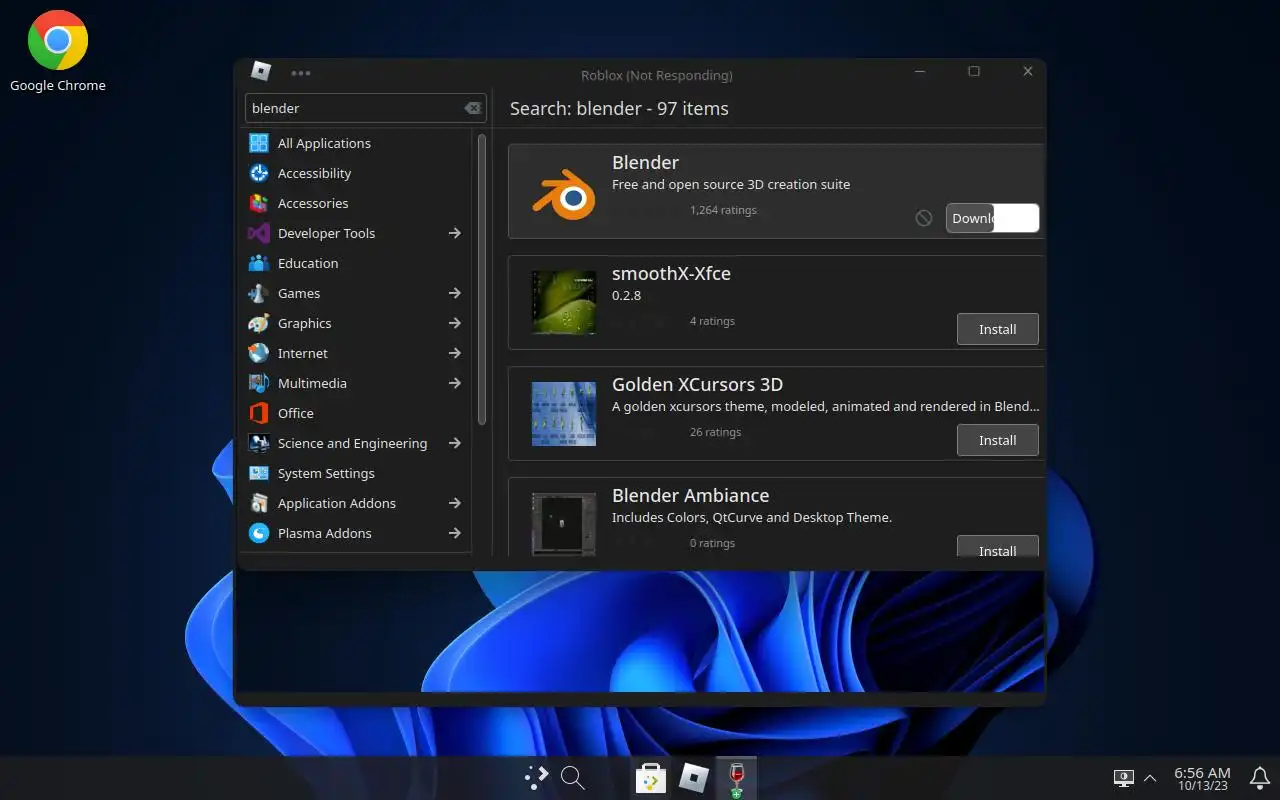Click the Education category icon
1280x800 pixels.
pos(259,263)
